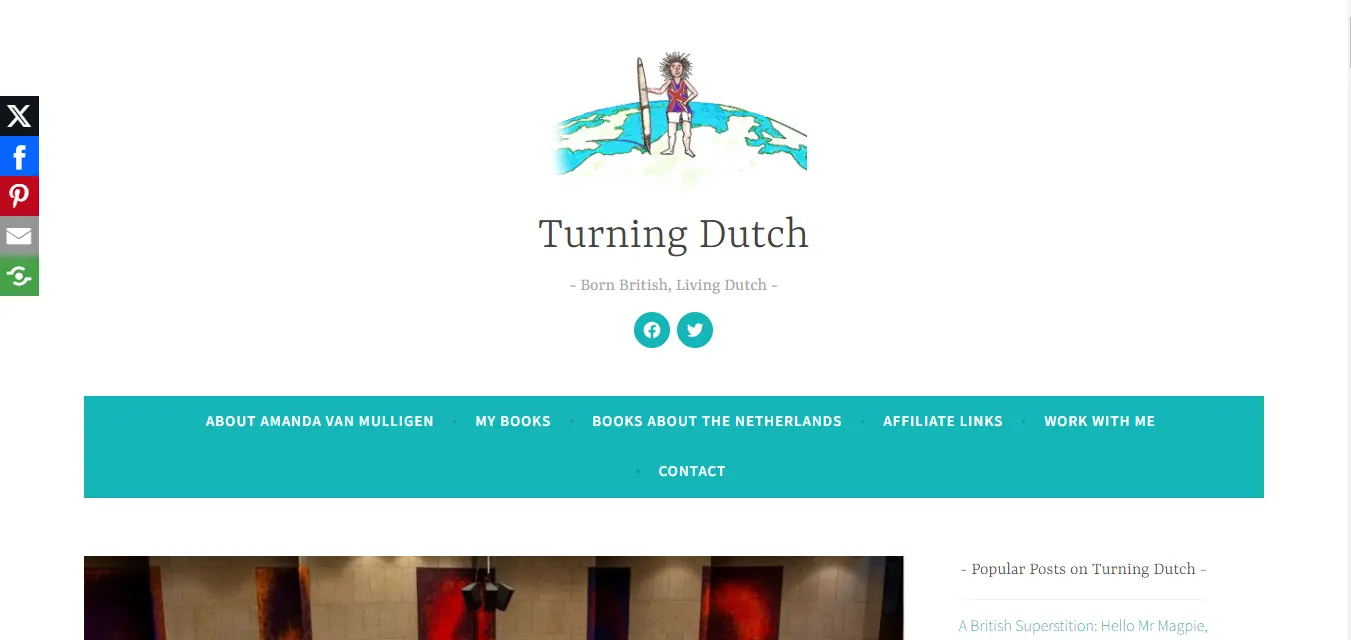Share the page on X from the sidebar
1351x640 pixels.
point(19,116)
